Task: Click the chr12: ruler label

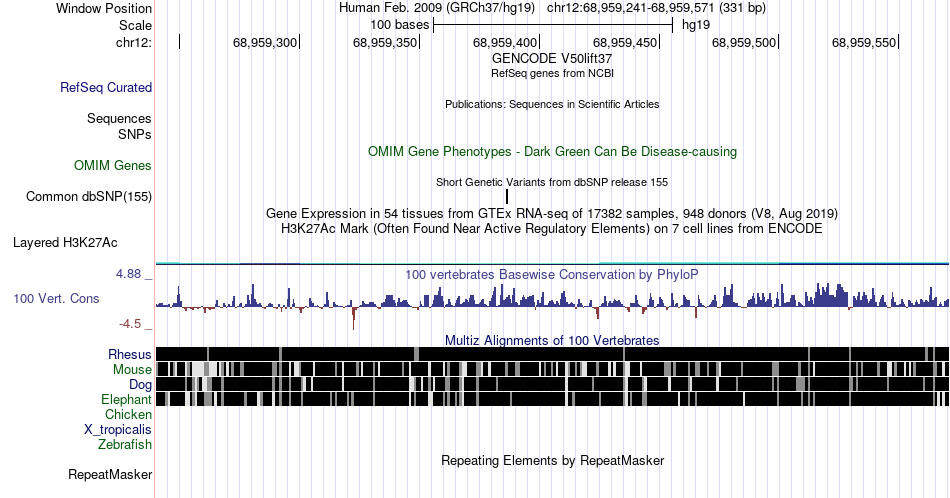Action: [134, 42]
